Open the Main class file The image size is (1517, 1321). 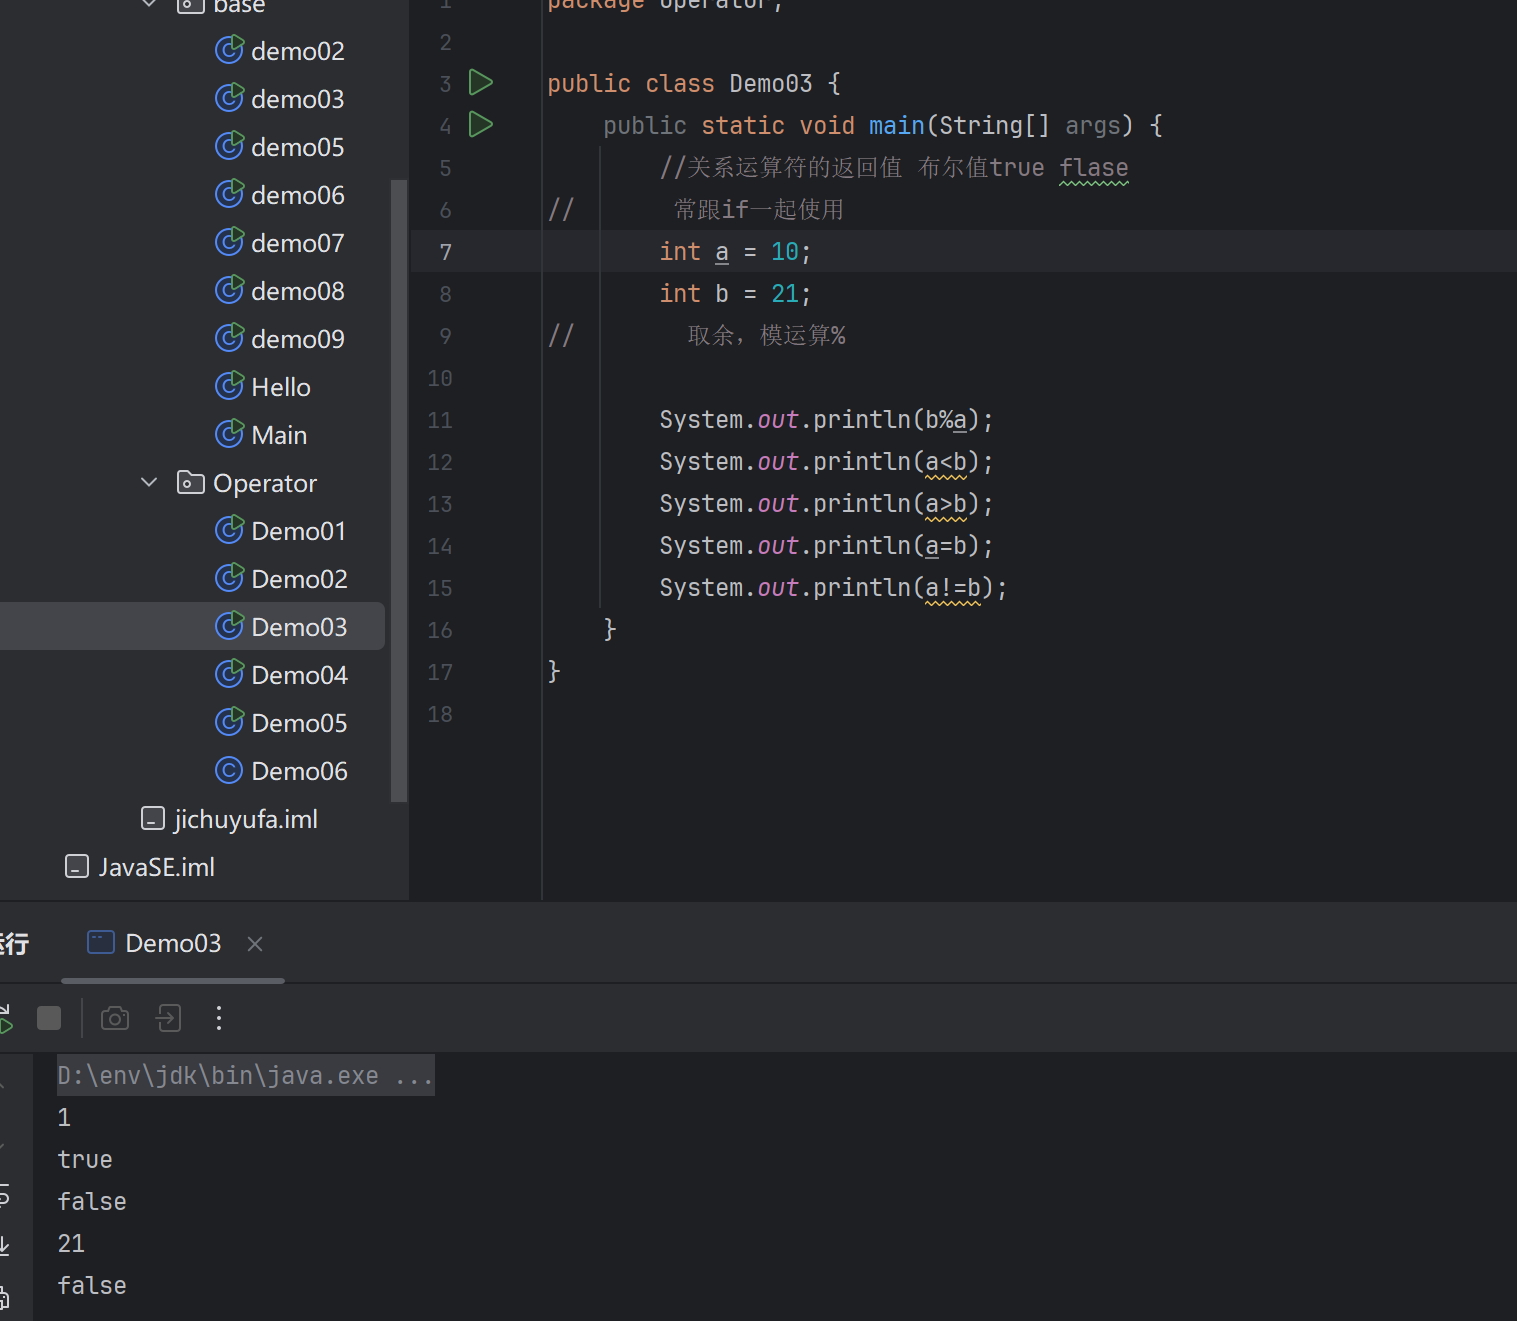[x=279, y=435]
